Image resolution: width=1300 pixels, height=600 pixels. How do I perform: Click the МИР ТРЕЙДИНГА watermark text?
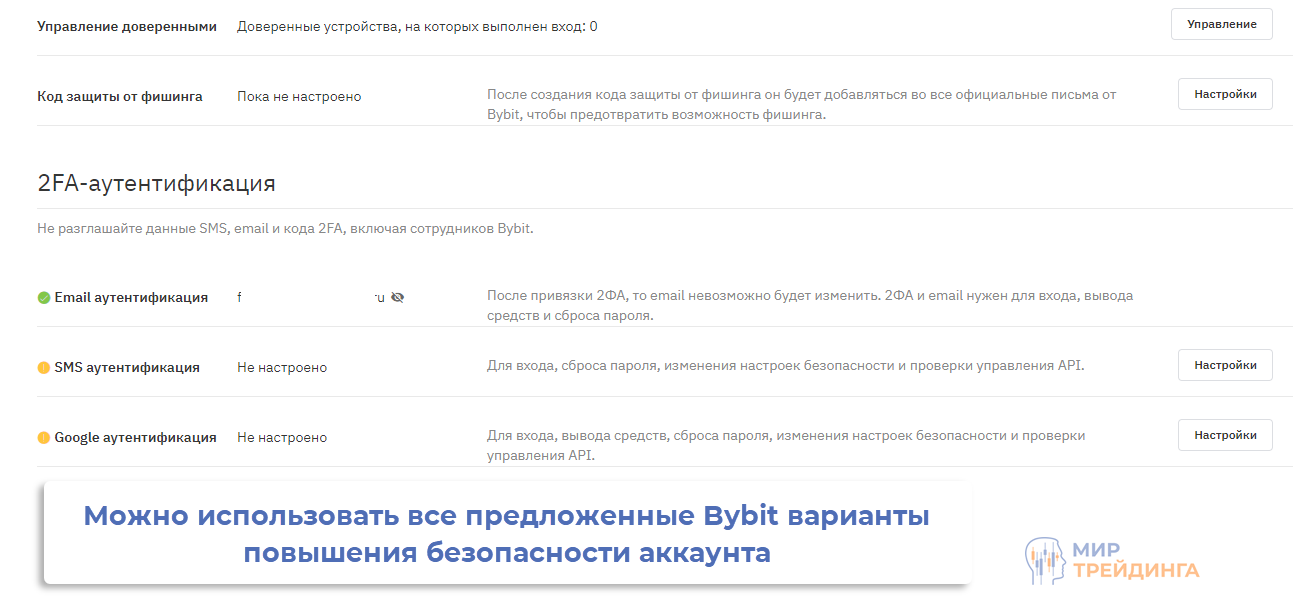1135,560
